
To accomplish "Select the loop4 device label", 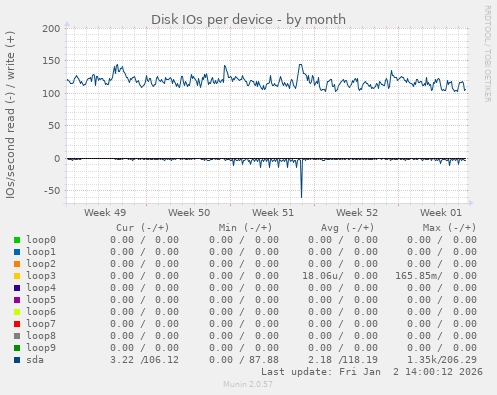I will point(41,288).
